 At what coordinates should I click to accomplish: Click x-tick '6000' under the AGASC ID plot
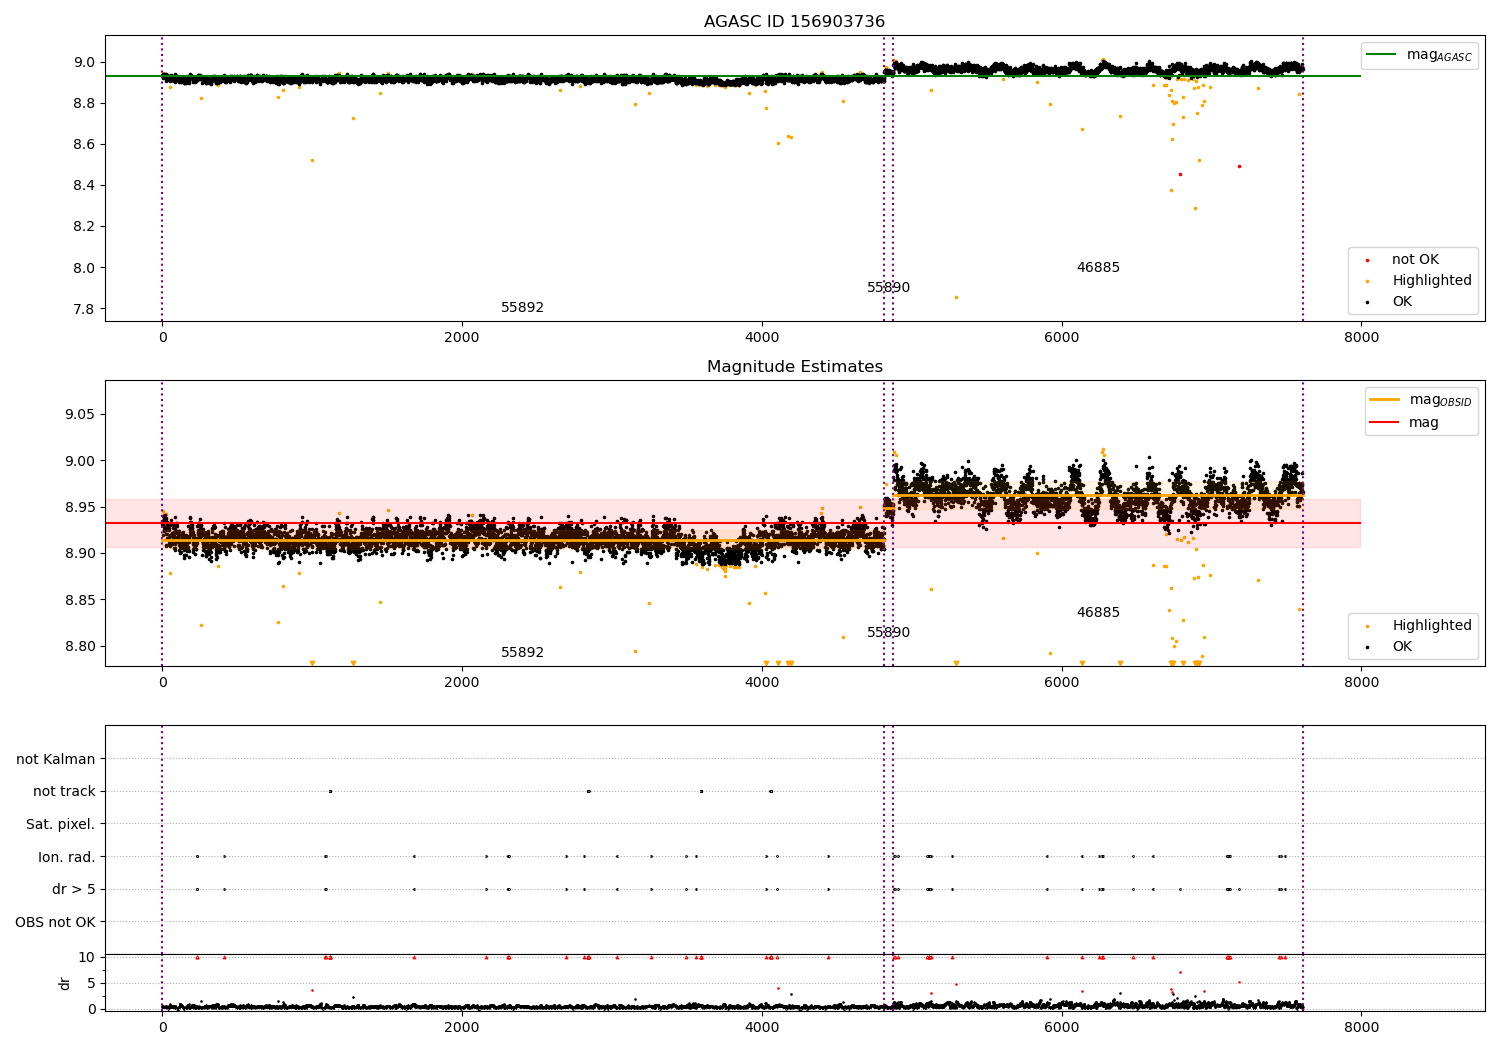coord(1062,338)
